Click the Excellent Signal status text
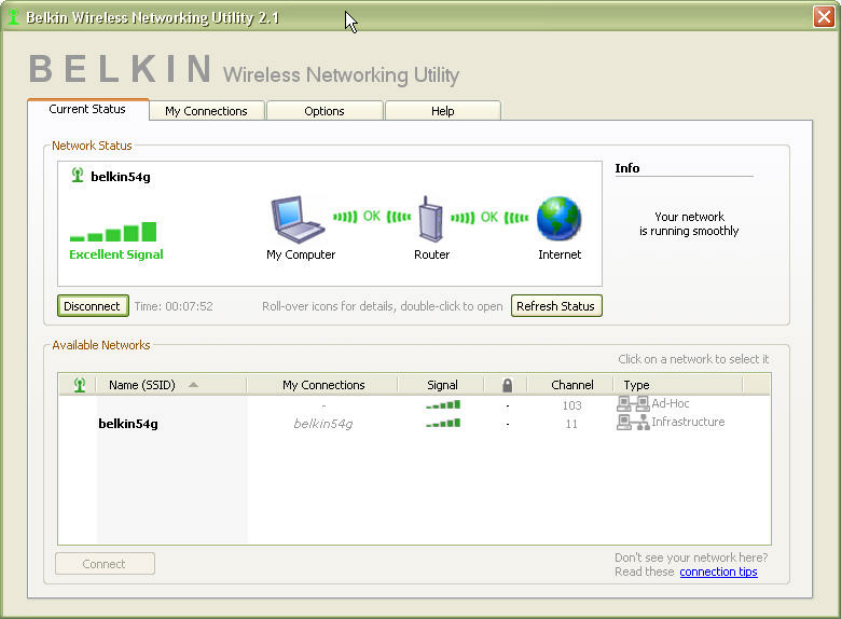841x619 pixels. [x=116, y=254]
